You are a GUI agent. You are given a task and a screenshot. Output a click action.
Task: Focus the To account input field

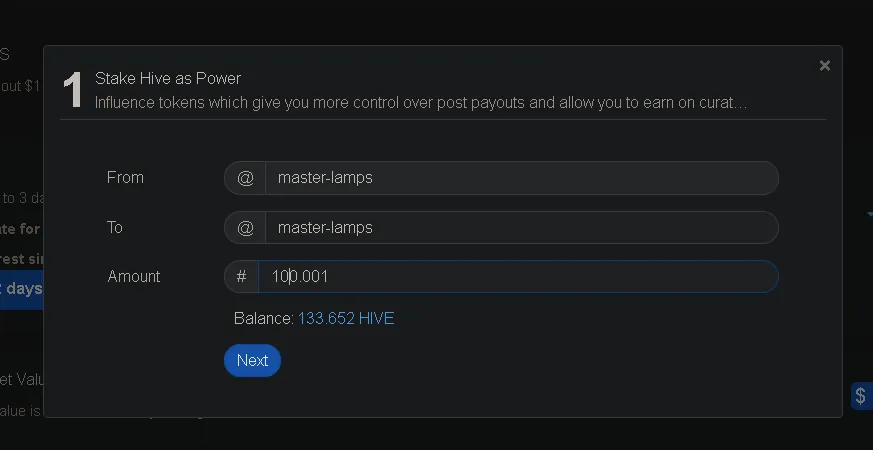click(x=520, y=228)
